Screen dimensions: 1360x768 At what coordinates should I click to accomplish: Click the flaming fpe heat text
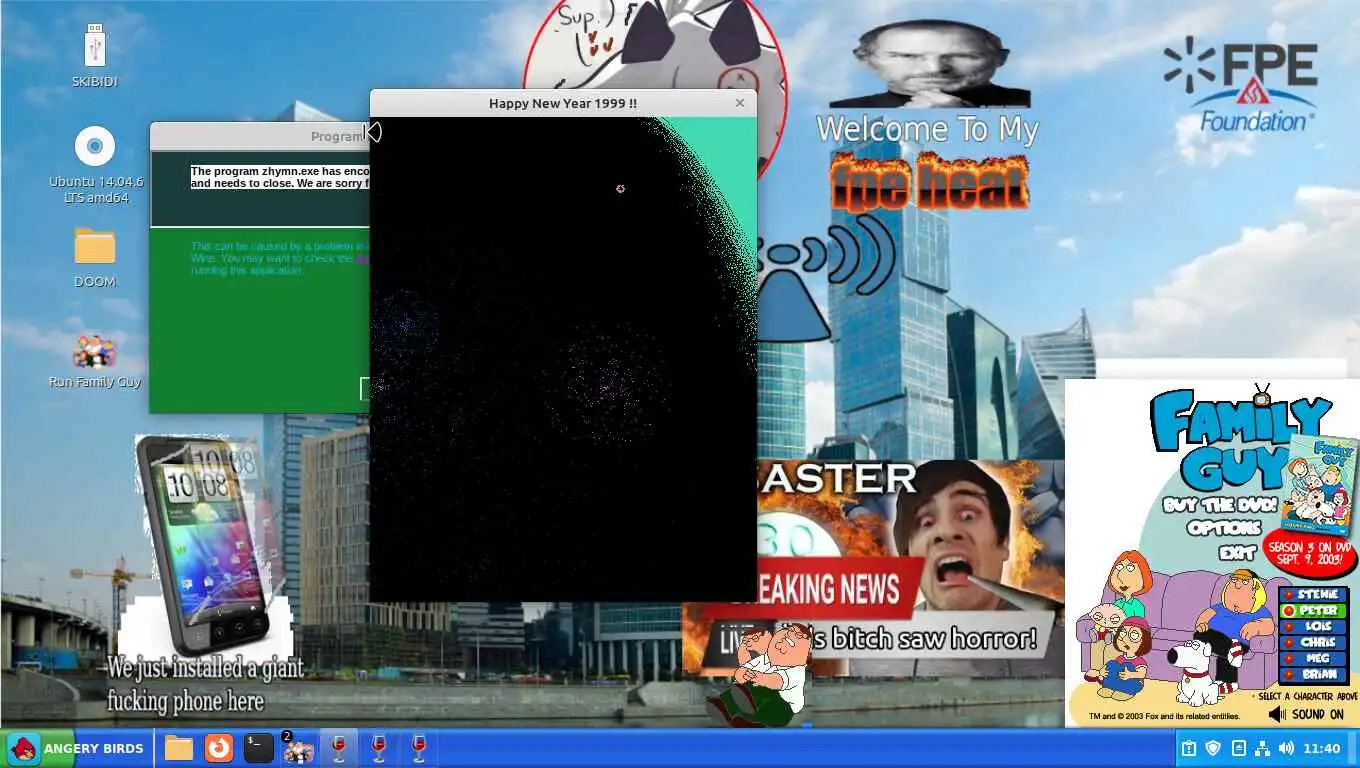928,181
